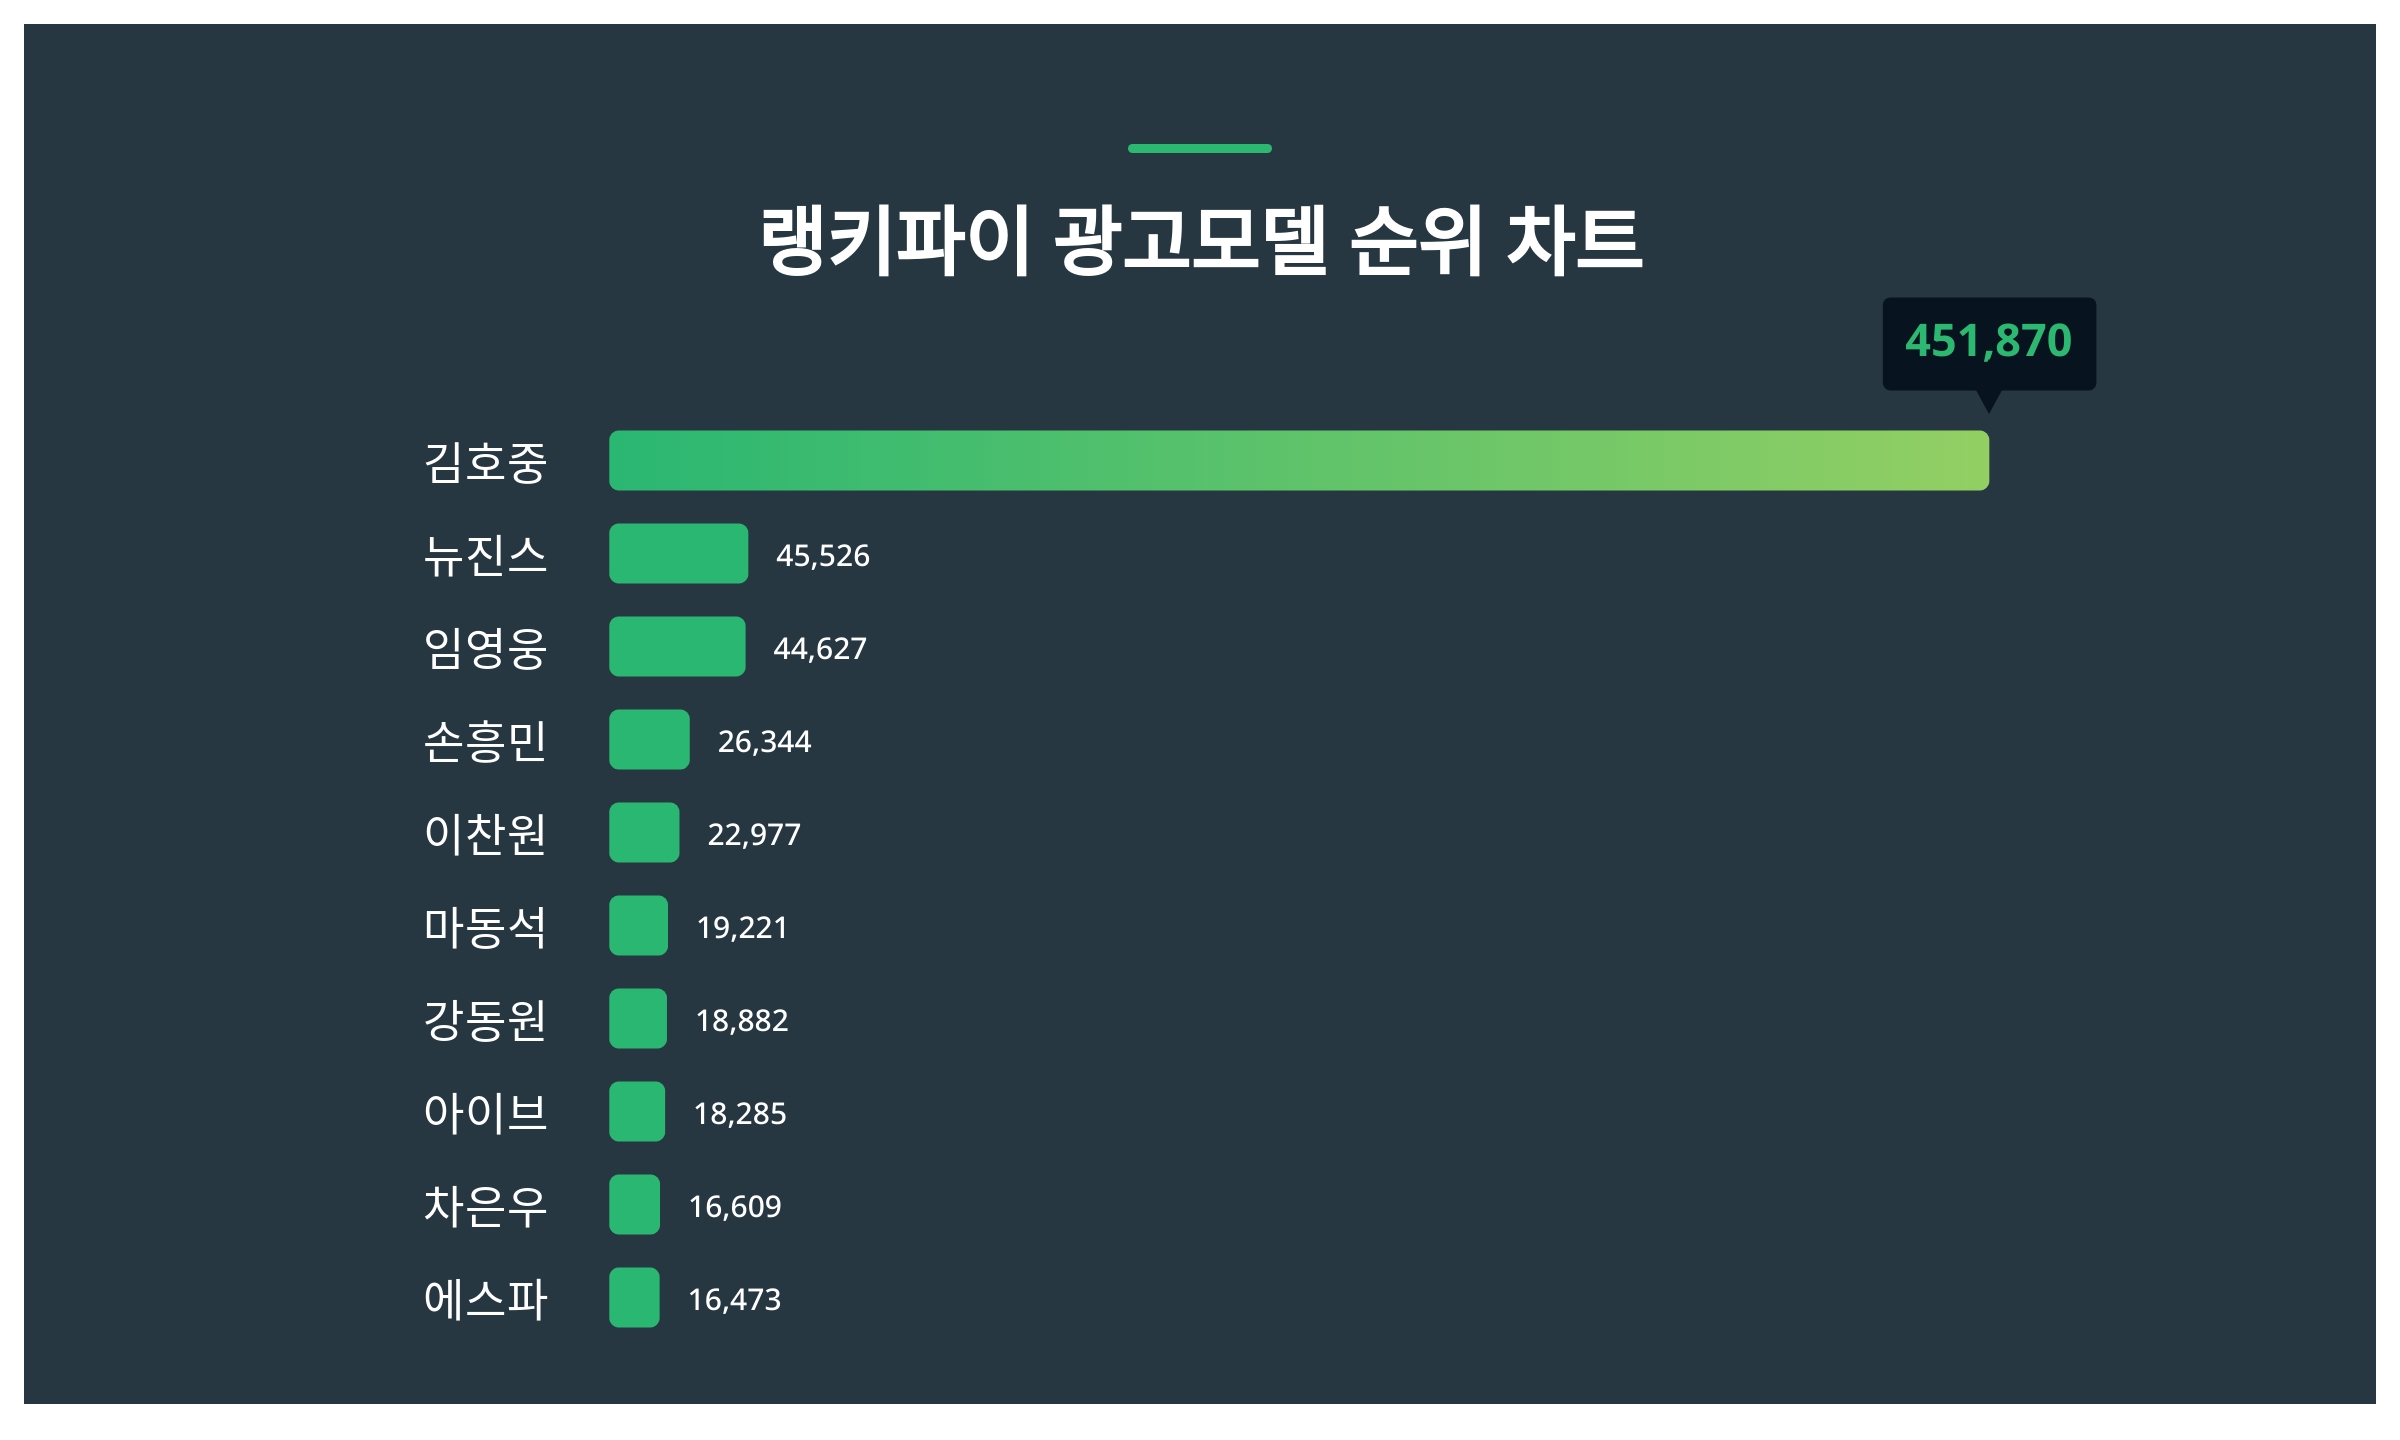
Task: Click the 강동원 bar
Action: pyautogui.click(x=638, y=1019)
